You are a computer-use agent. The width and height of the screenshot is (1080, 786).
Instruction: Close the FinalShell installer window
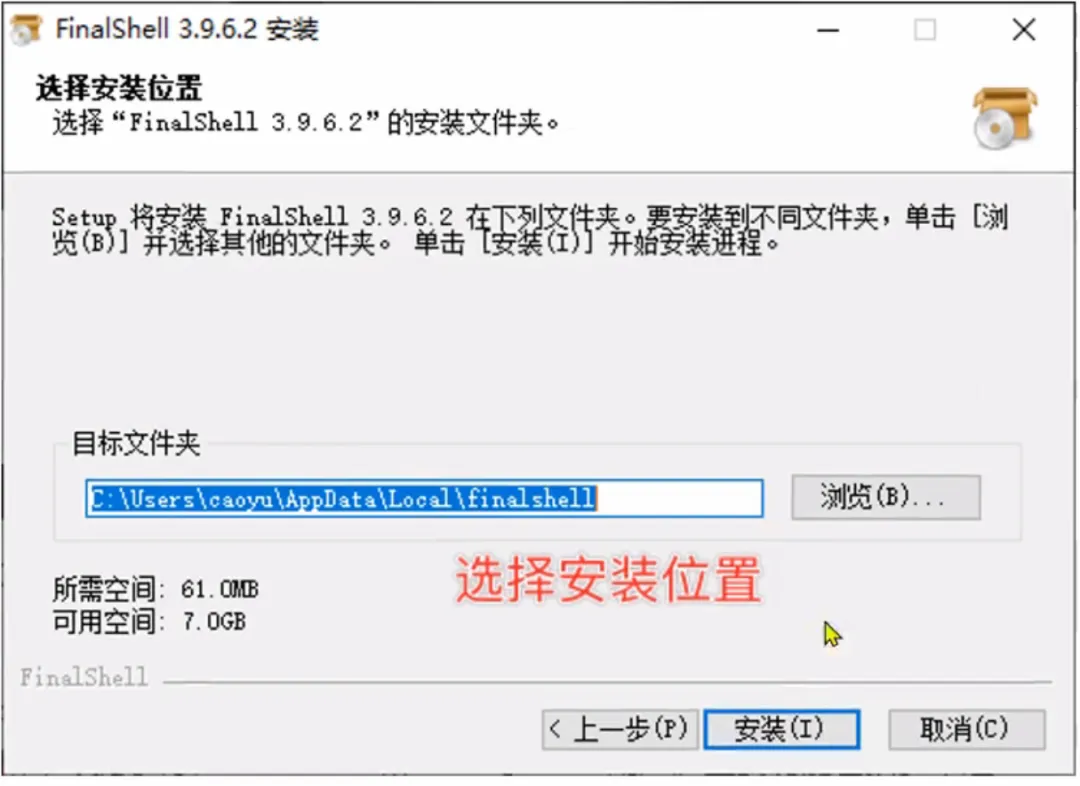coord(1024,30)
